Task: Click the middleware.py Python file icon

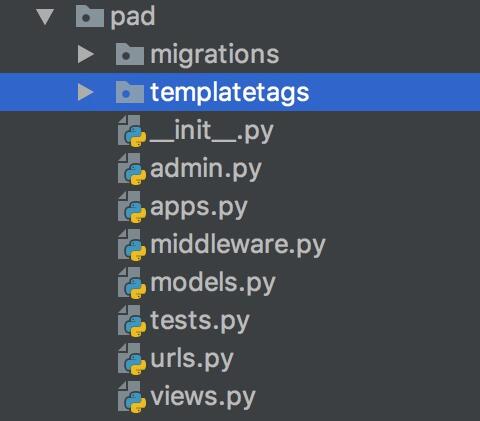Action: click(132, 245)
